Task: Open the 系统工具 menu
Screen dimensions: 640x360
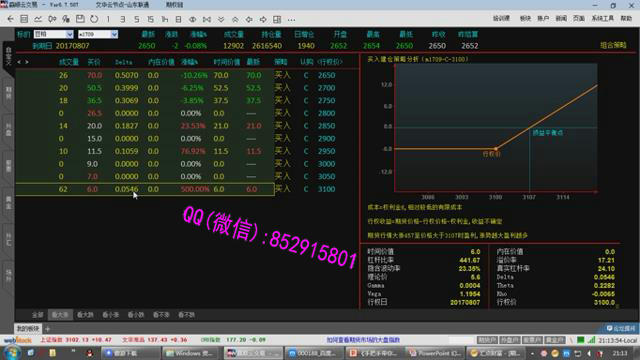Action: coord(603,18)
